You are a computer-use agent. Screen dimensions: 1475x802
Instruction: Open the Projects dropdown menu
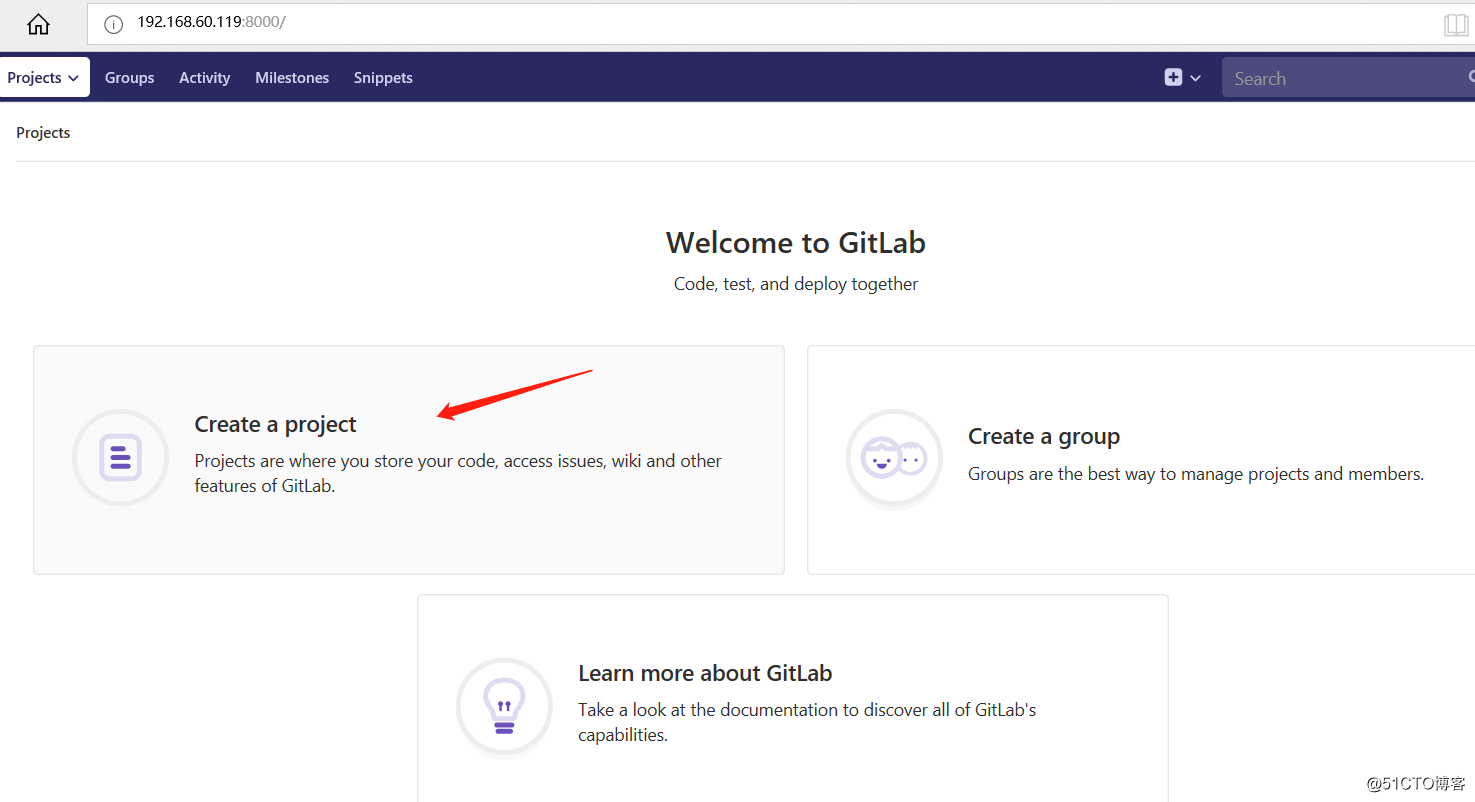44,77
